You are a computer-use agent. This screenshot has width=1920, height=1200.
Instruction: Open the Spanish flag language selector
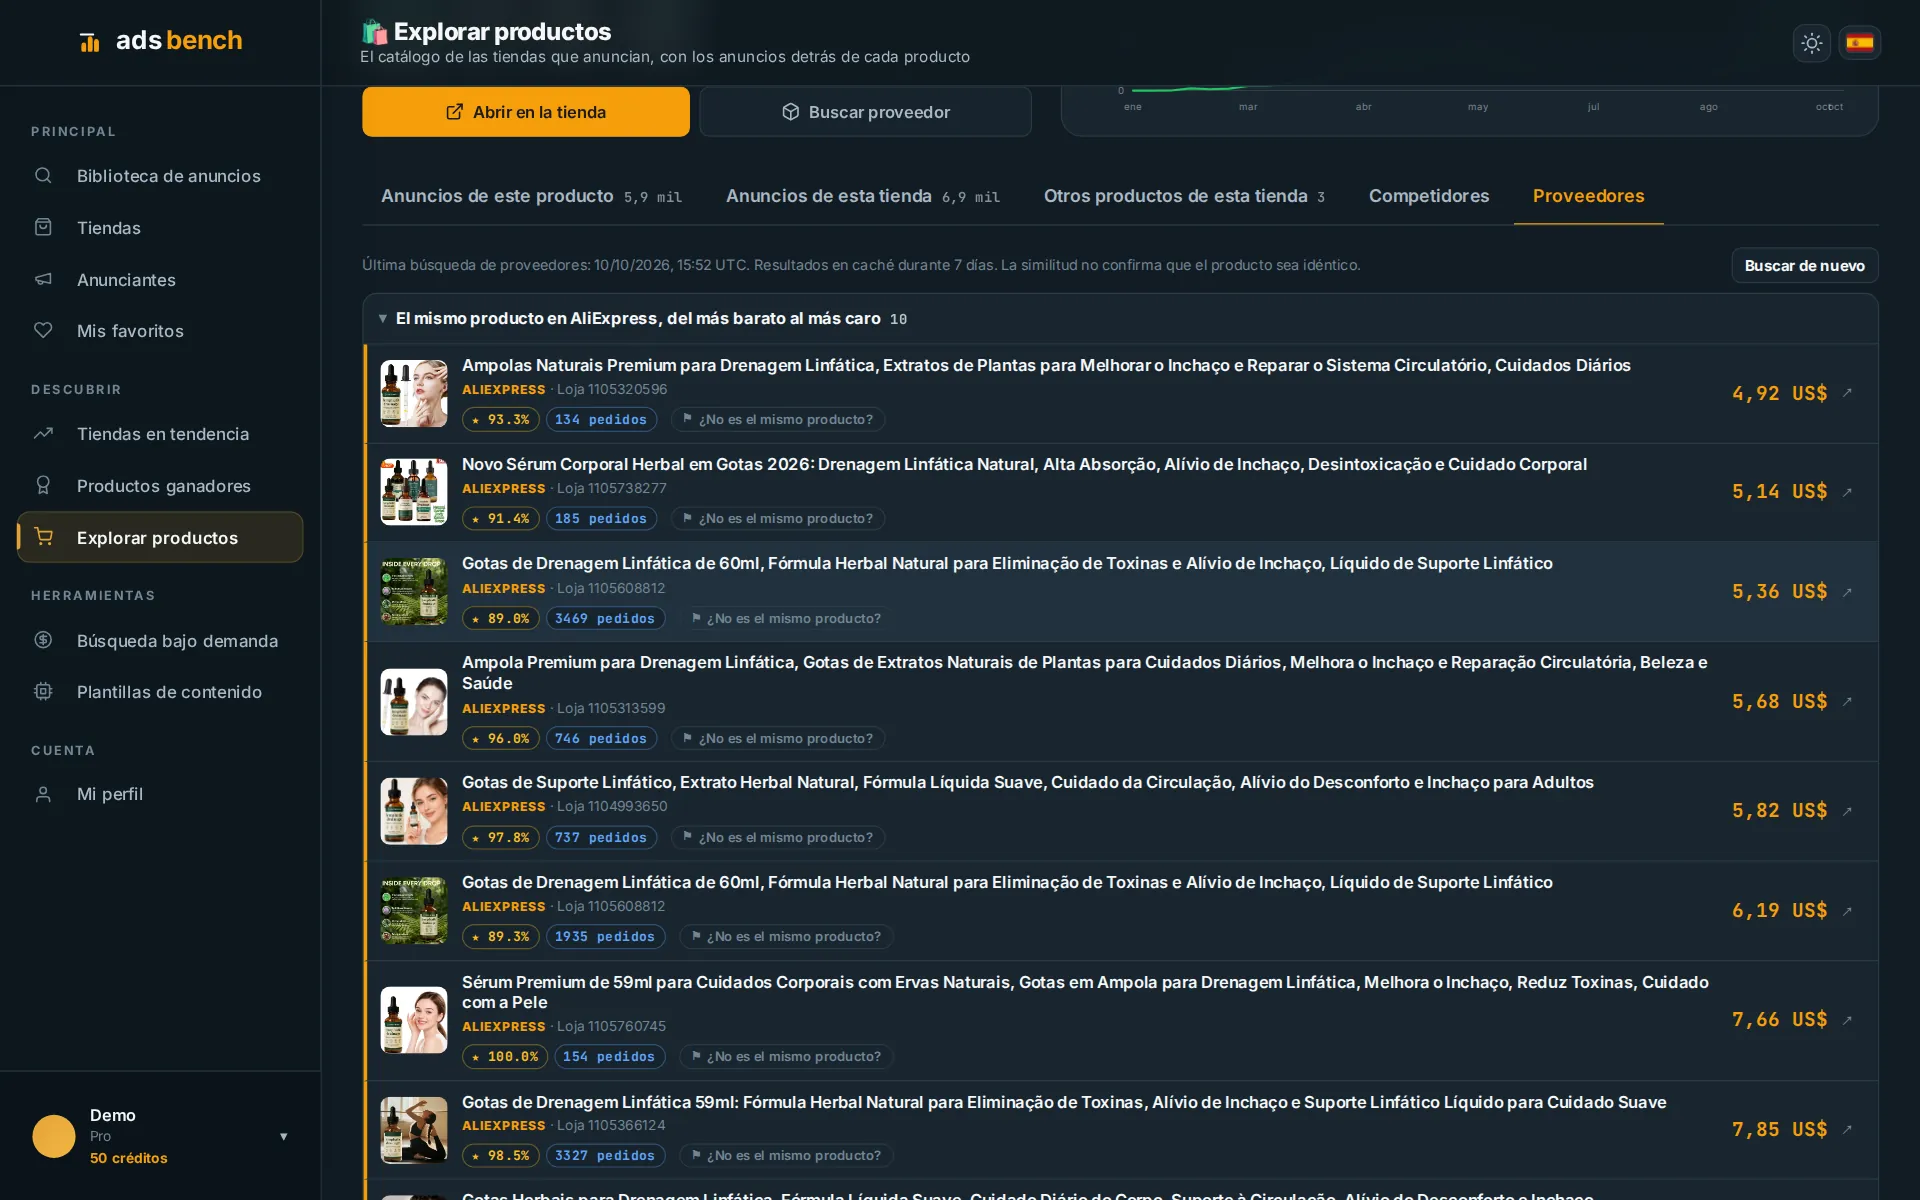point(1860,43)
